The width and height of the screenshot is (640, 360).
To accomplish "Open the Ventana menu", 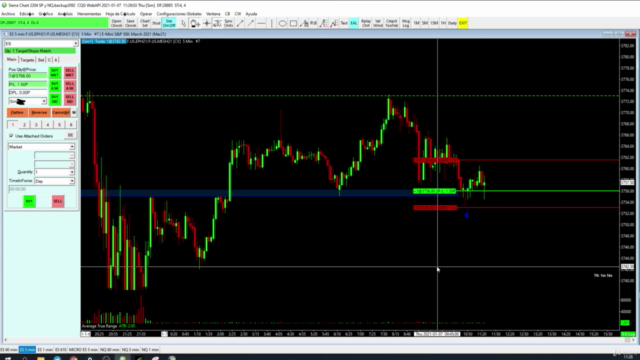I will point(213,14).
